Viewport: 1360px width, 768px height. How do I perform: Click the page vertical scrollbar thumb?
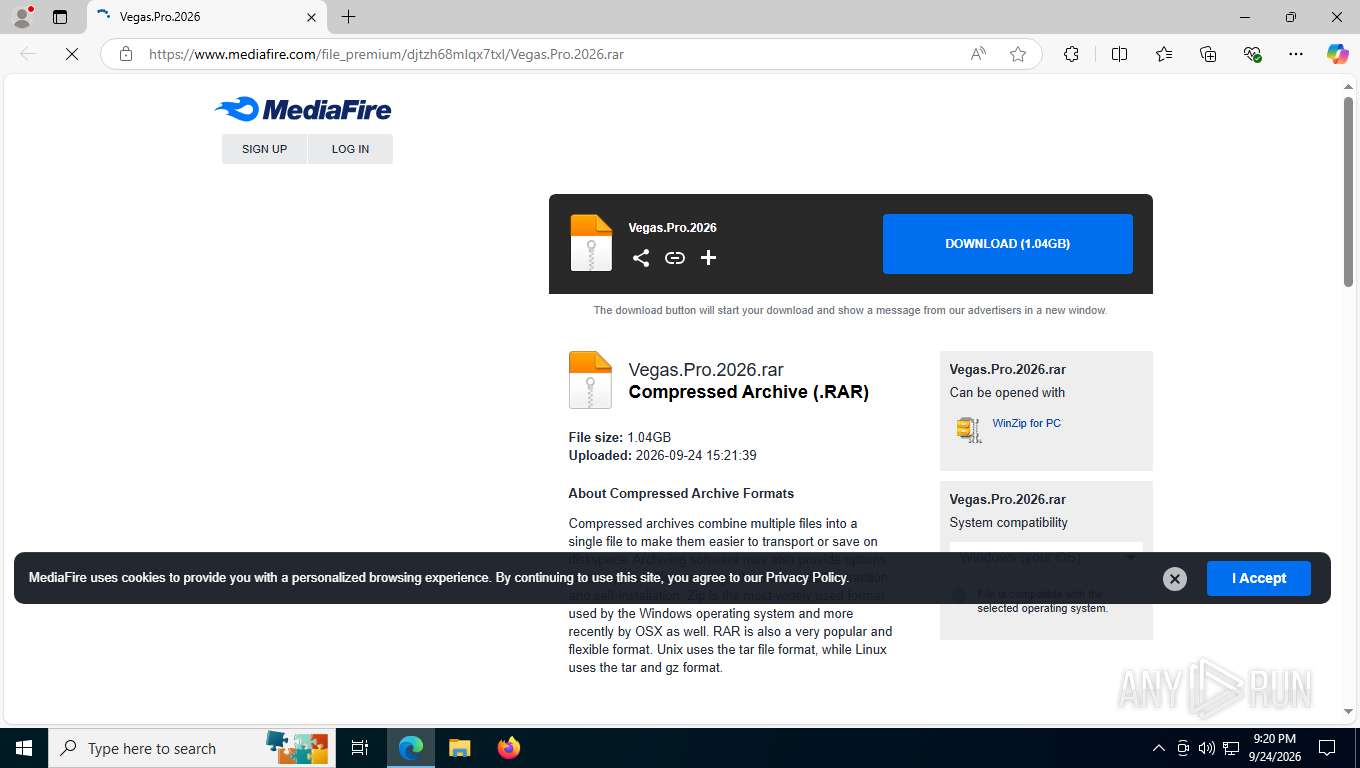coord(1348,193)
